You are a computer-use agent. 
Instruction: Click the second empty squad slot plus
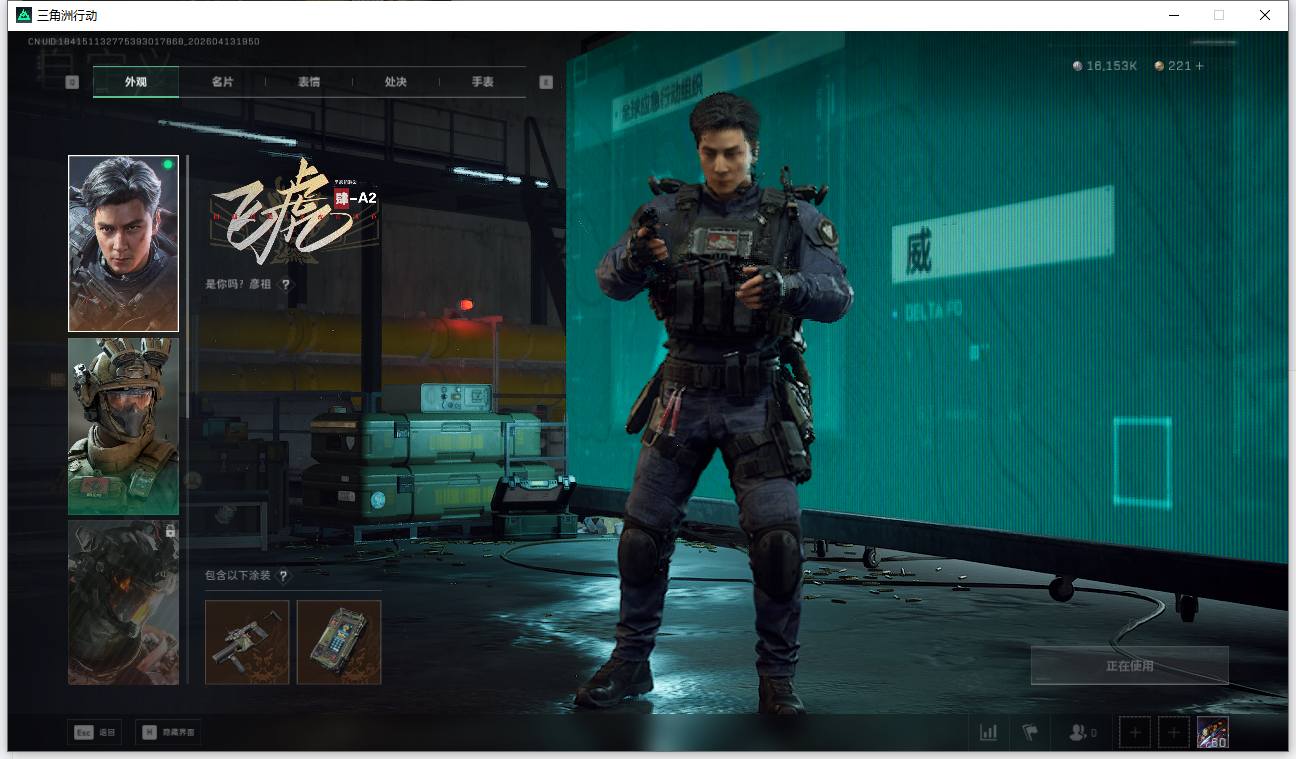point(1174,733)
